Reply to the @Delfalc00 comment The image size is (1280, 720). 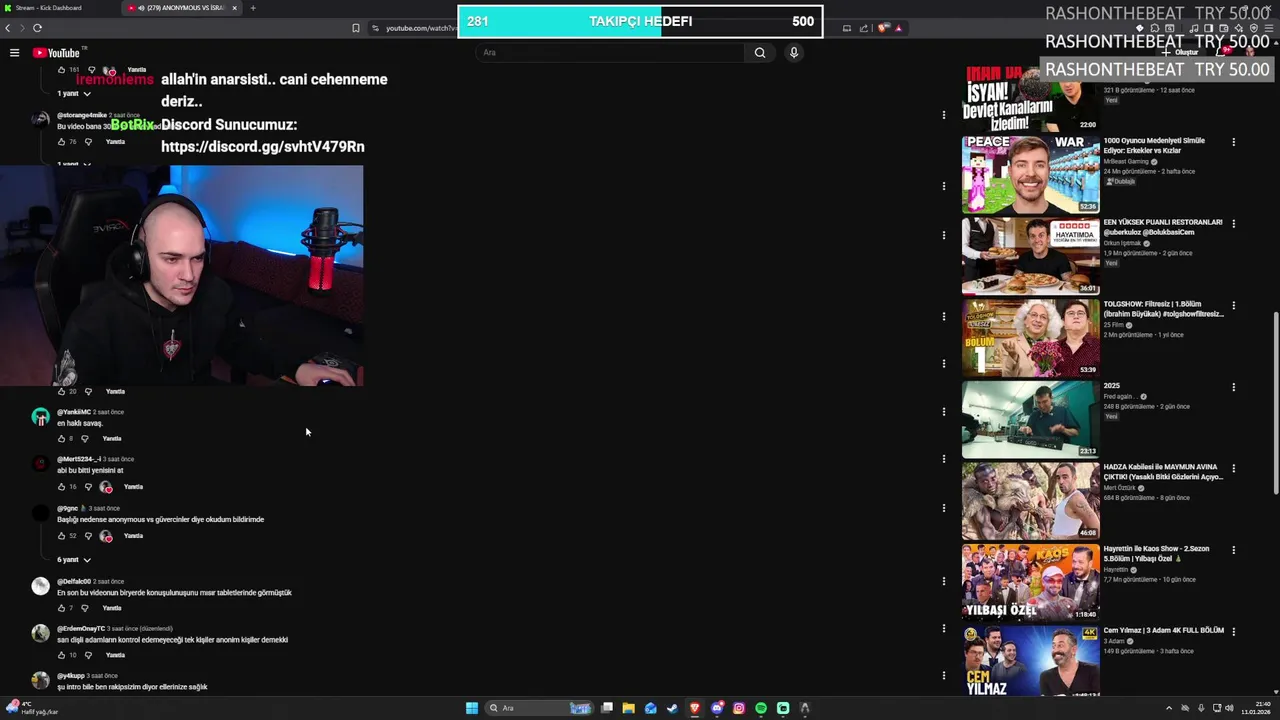coord(112,608)
